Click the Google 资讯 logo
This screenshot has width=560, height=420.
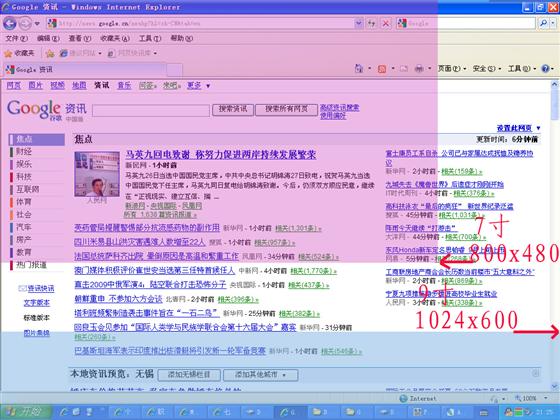46,110
